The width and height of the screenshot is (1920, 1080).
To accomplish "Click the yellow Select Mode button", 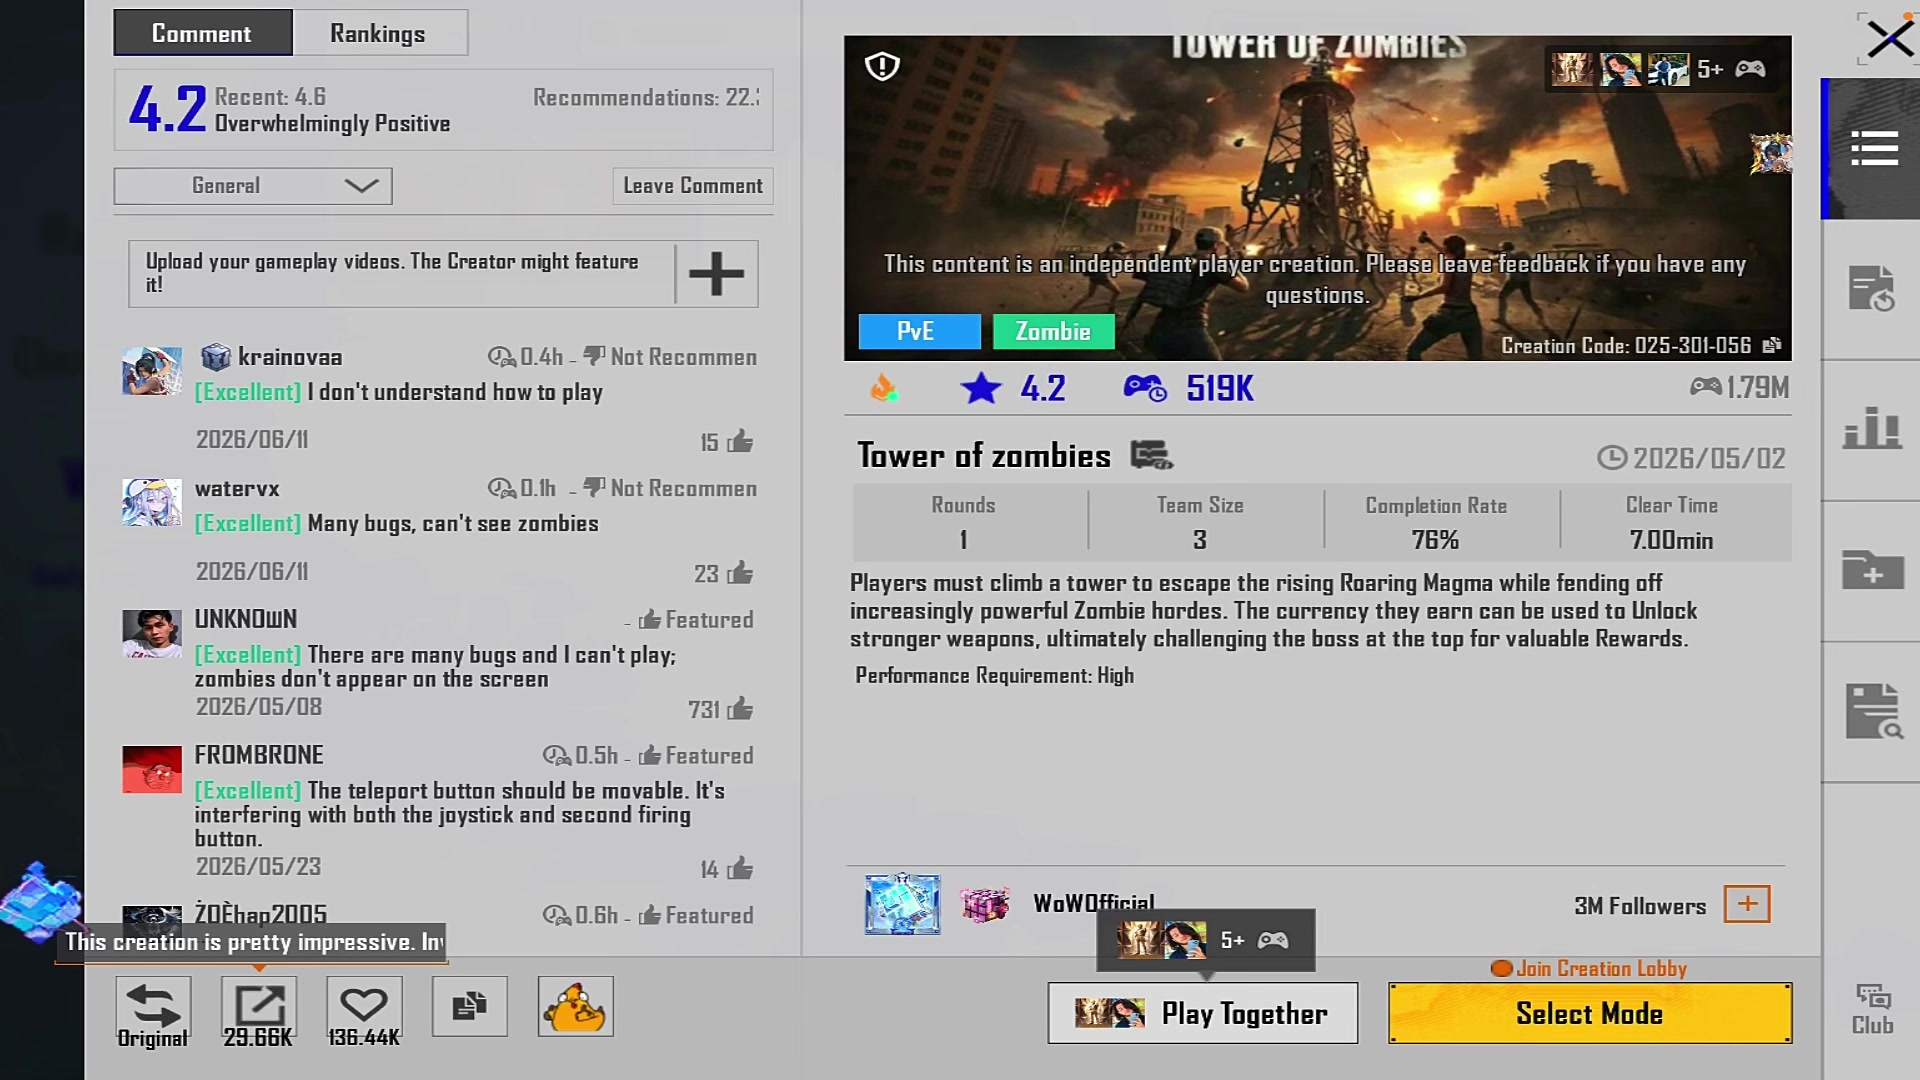I will pyautogui.click(x=1590, y=1013).
